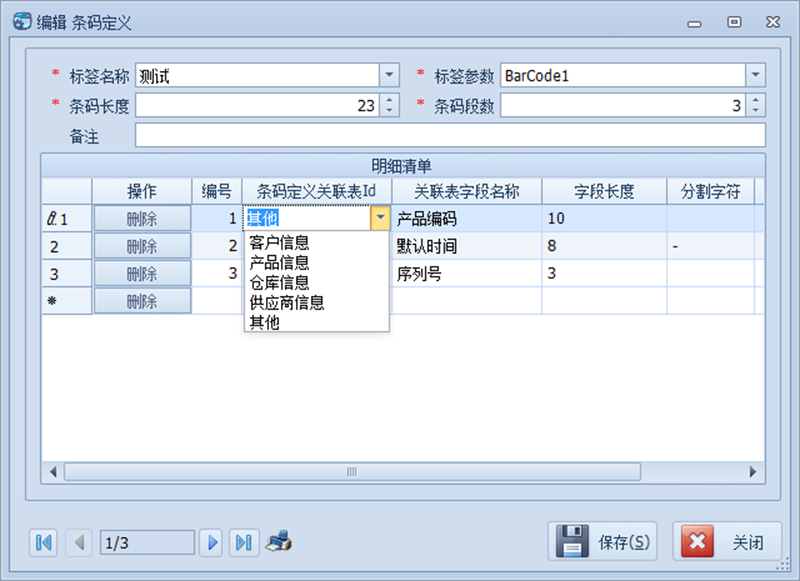800x581 pixels.
Task: Click 明细清单 group header
Action: pyautogui.click(x=403, y=166)
